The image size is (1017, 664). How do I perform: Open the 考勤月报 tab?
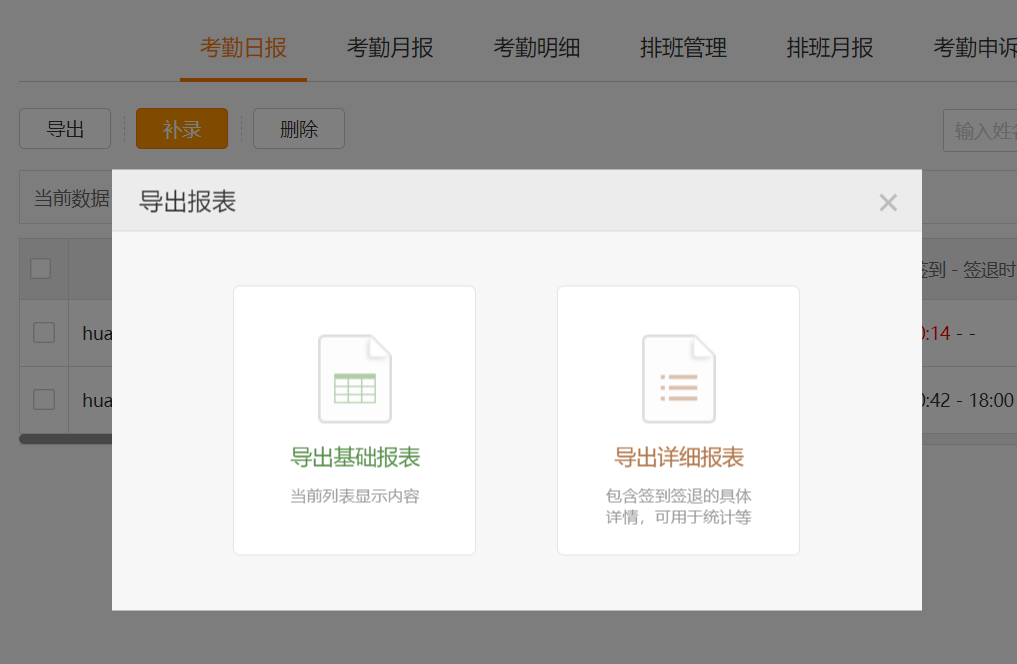click(390, 48)
